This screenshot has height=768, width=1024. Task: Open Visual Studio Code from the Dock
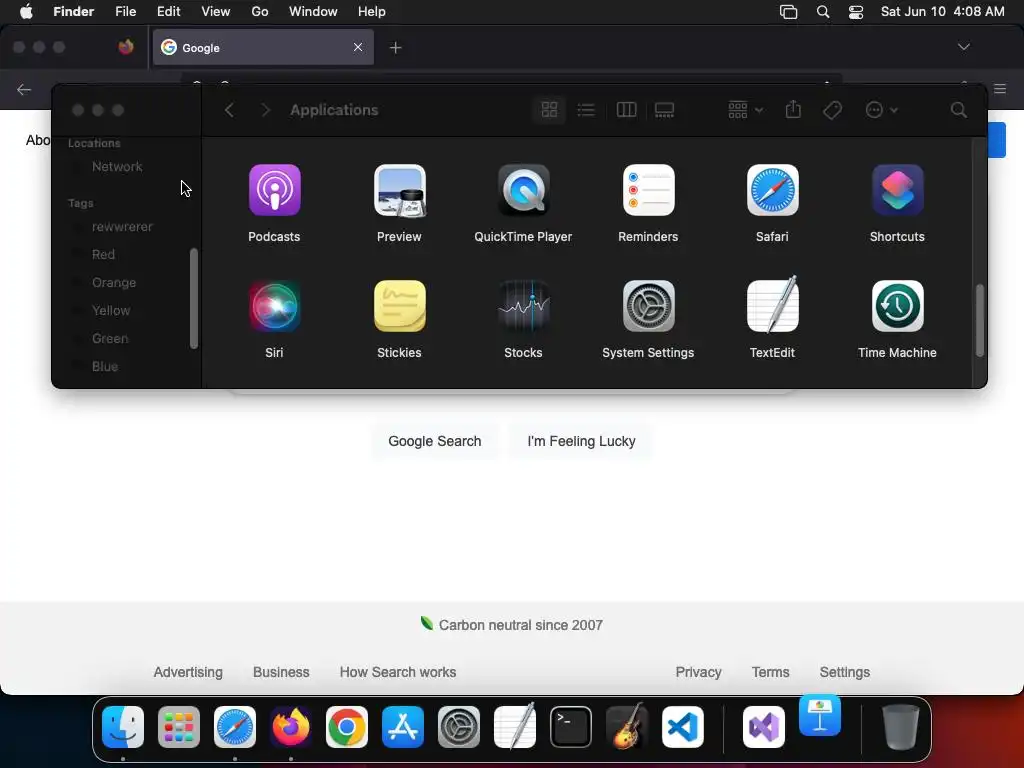[x=682, y=727]
